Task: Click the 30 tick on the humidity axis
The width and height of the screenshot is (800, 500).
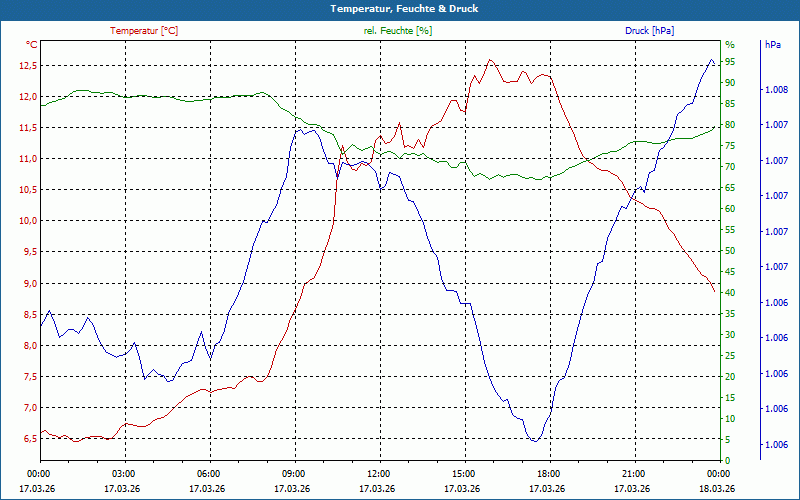Action: [730, 335]
